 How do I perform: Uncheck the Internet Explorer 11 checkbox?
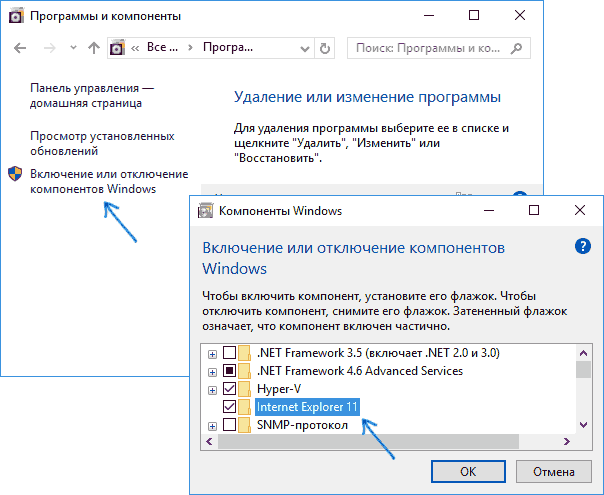click(230, 406)
